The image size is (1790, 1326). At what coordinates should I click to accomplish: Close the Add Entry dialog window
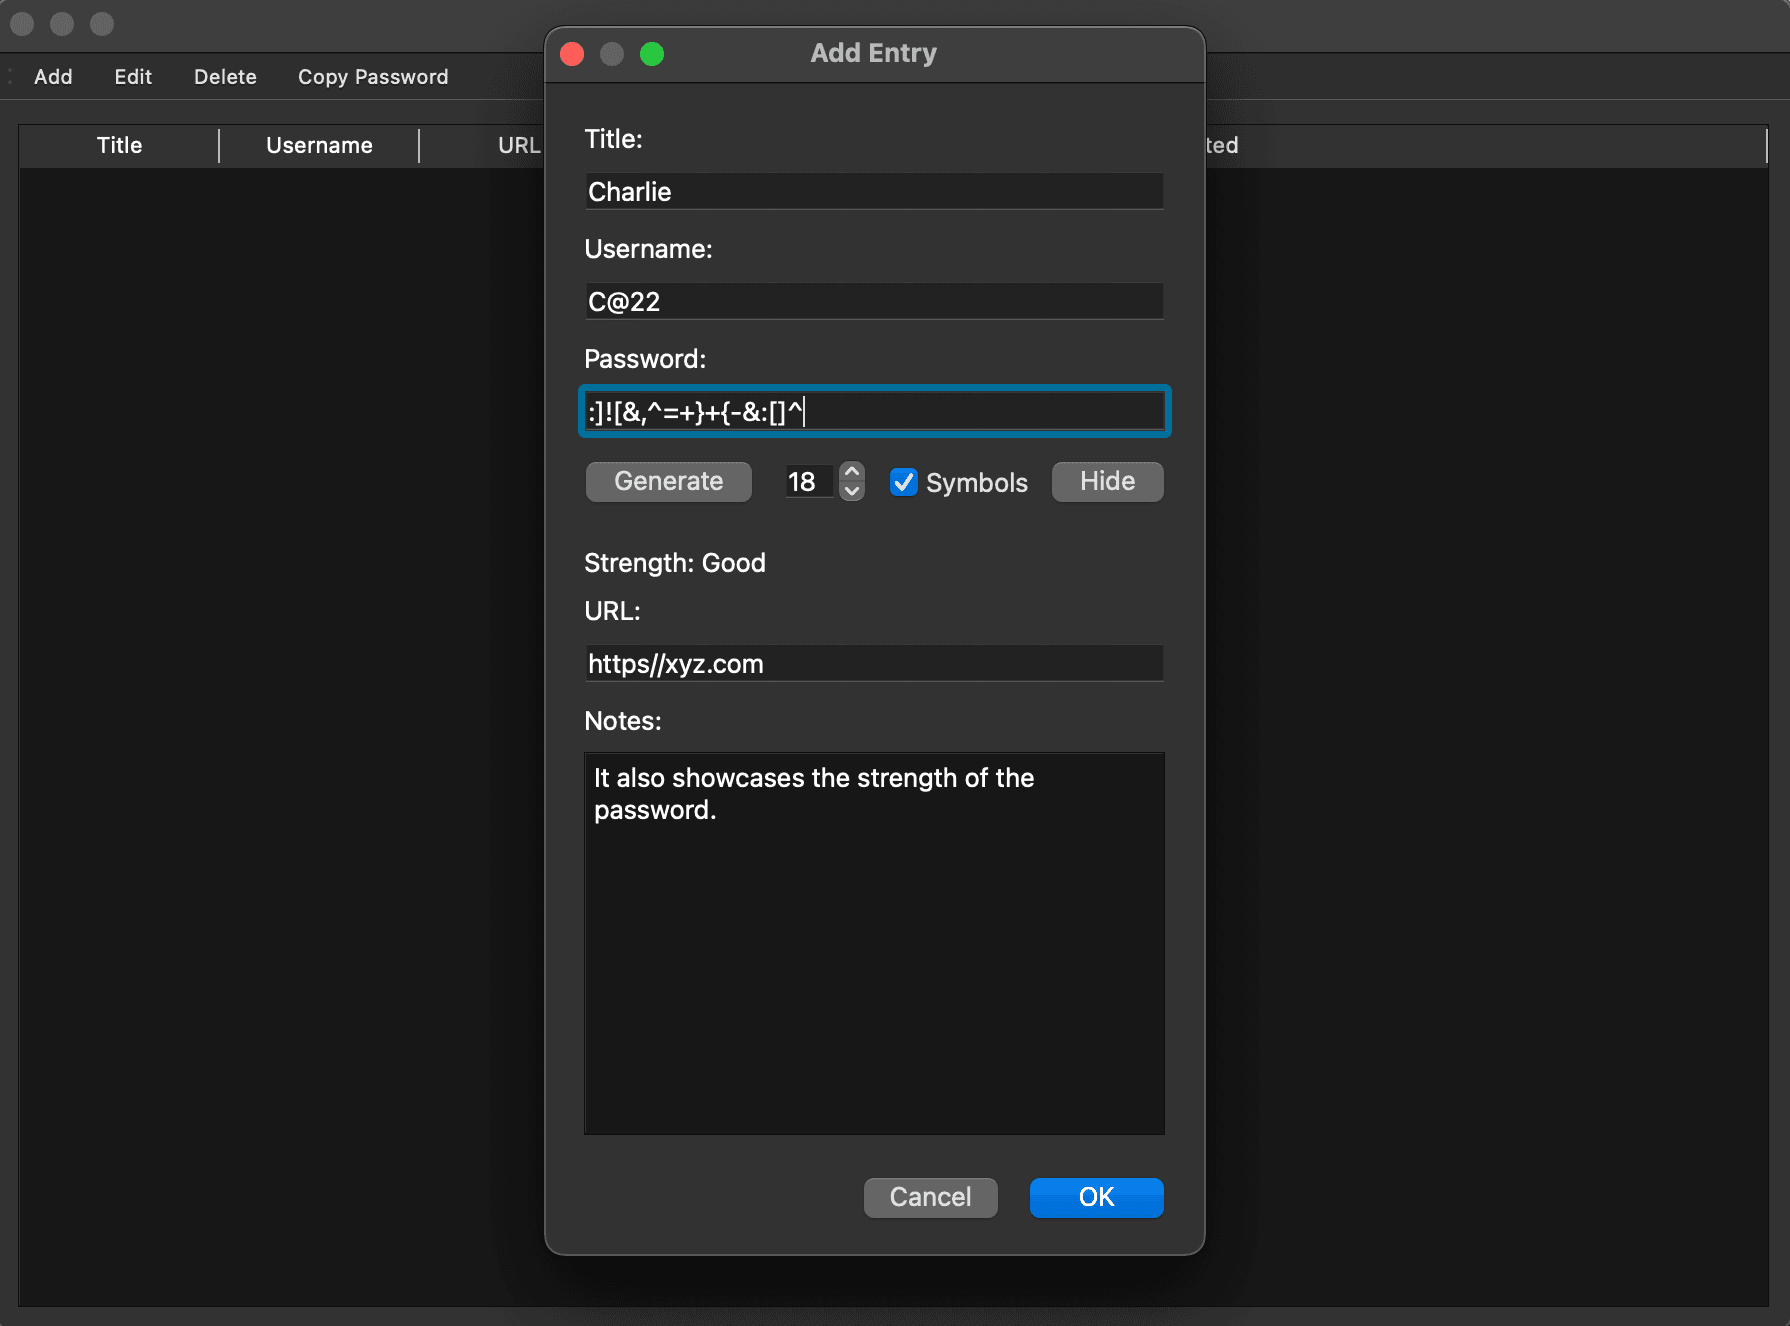pyautogui.click(x=572, y=54)
